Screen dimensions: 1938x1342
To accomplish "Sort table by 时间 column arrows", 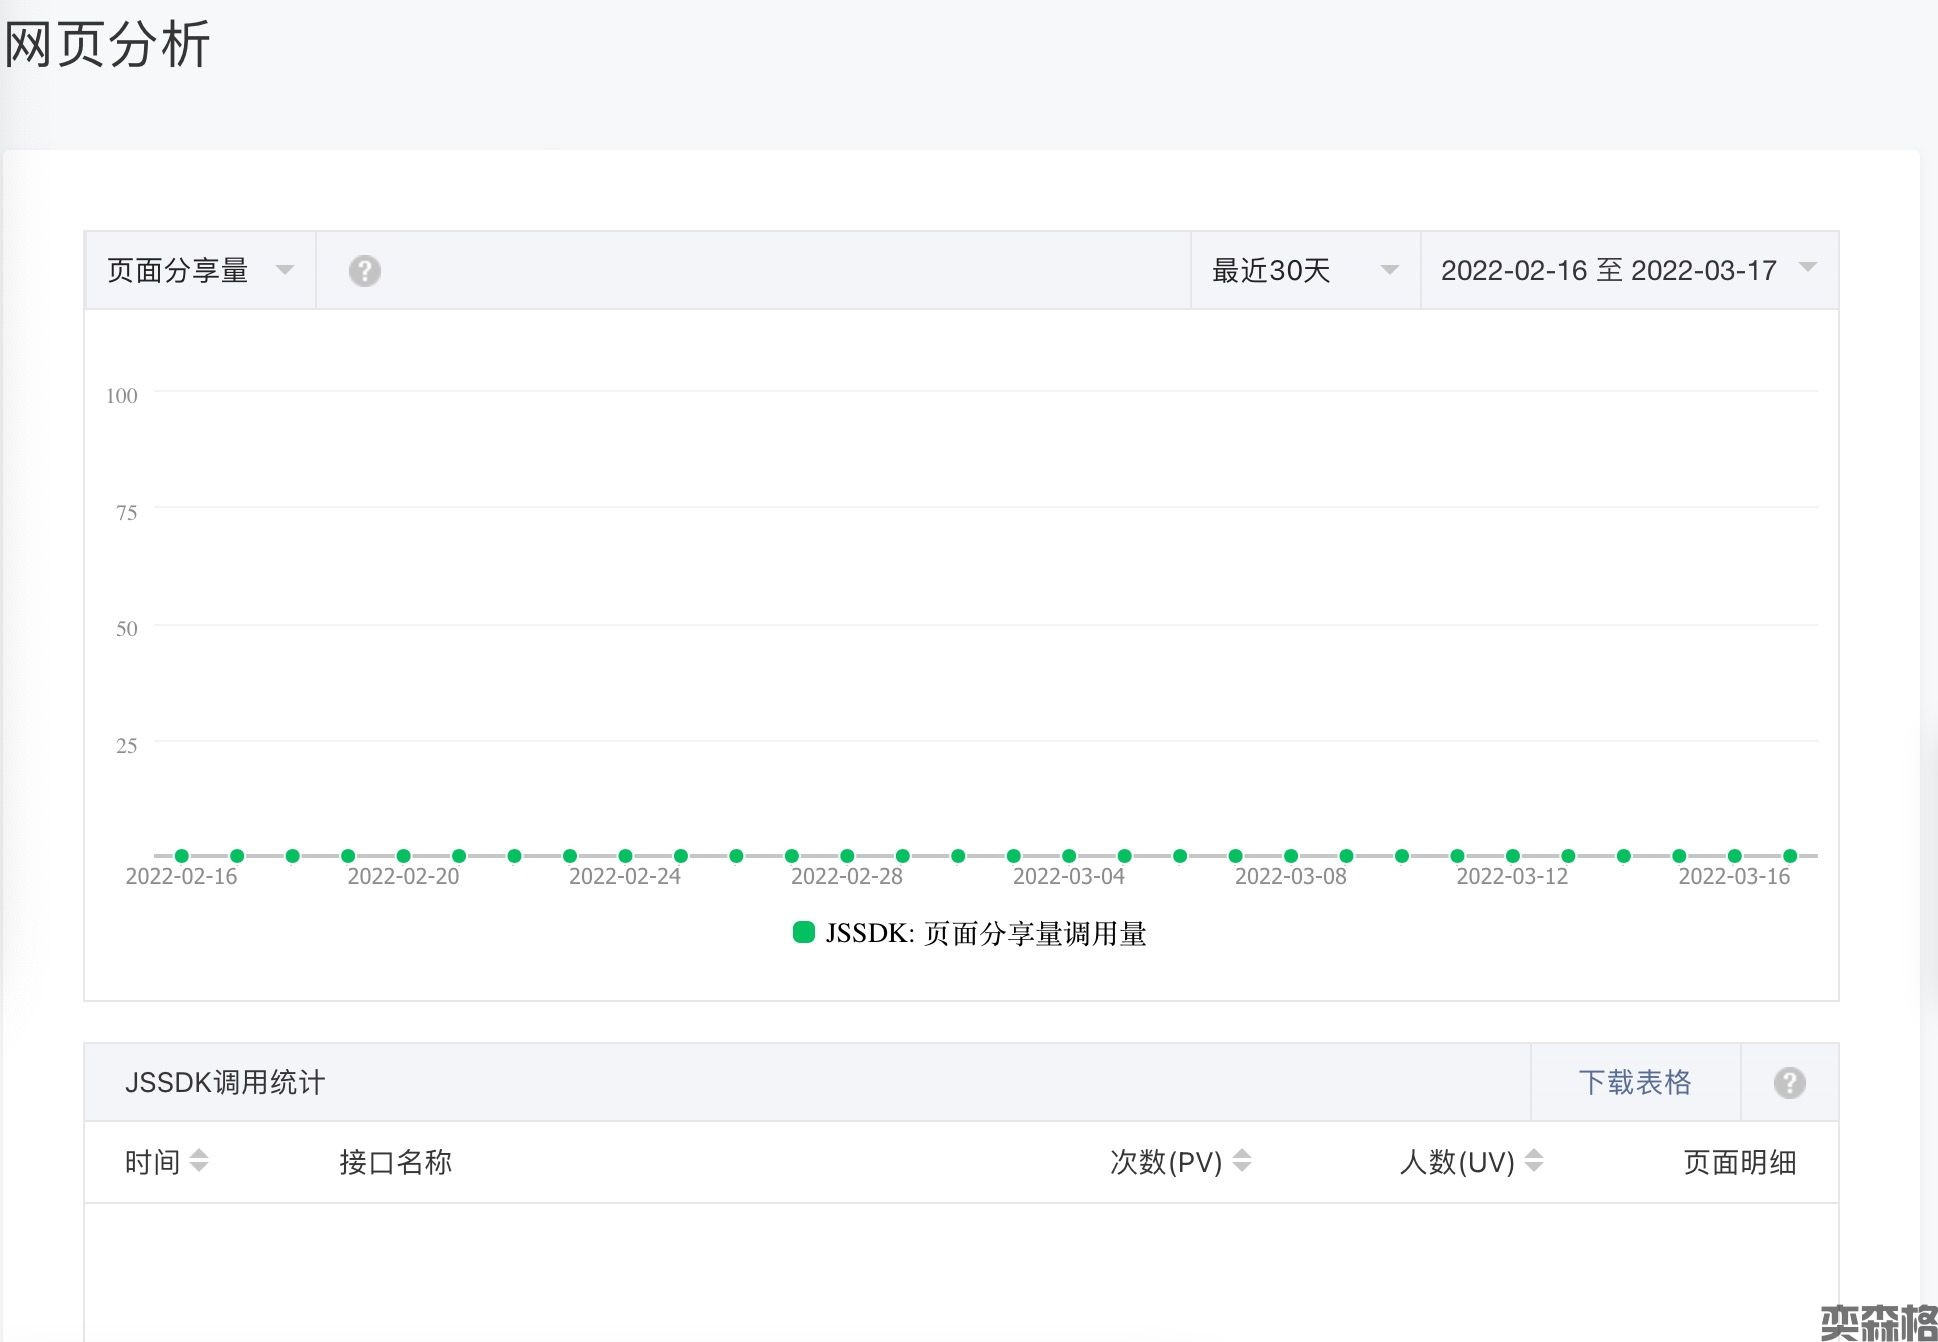I will tap(199, 1161).
